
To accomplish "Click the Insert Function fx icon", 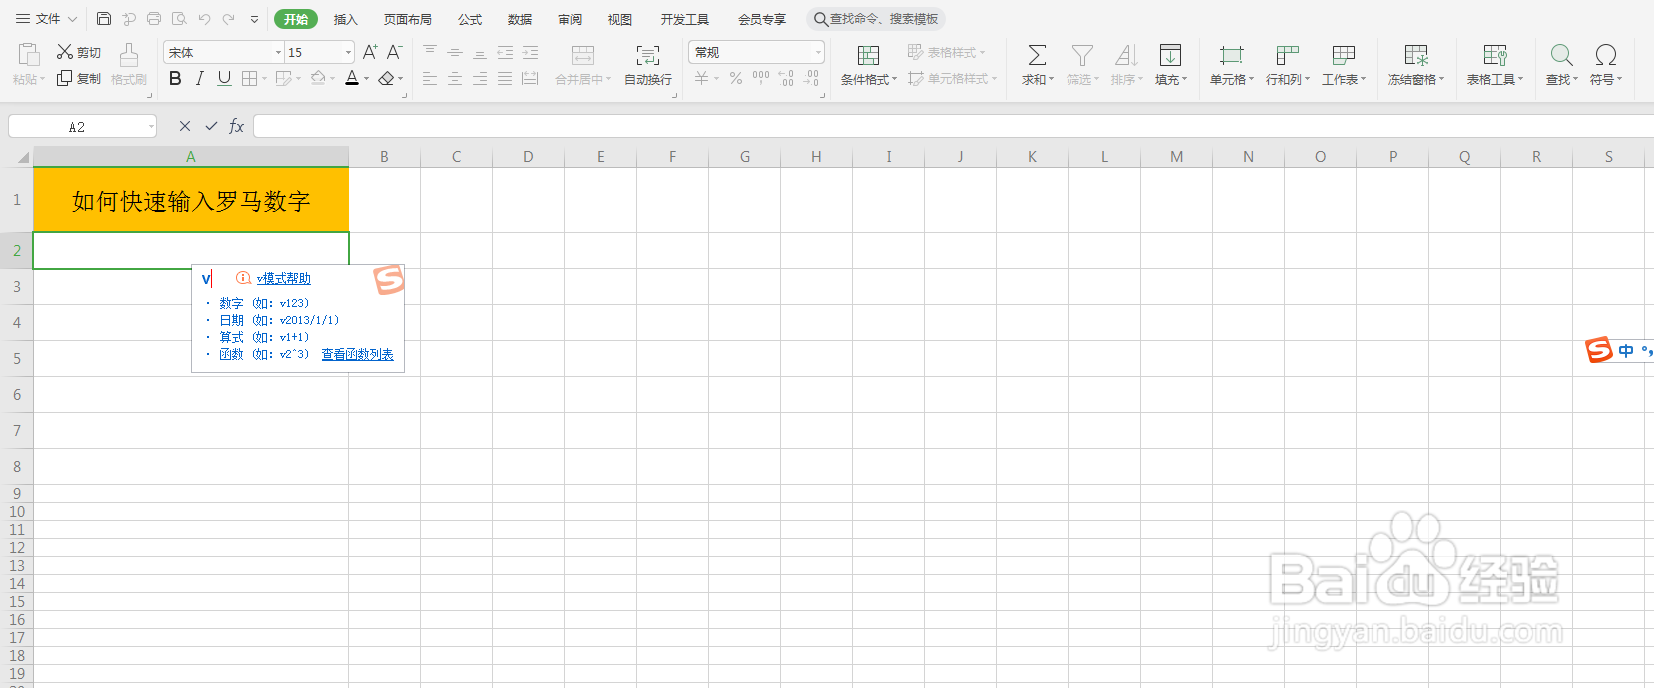I will [236, 126].
